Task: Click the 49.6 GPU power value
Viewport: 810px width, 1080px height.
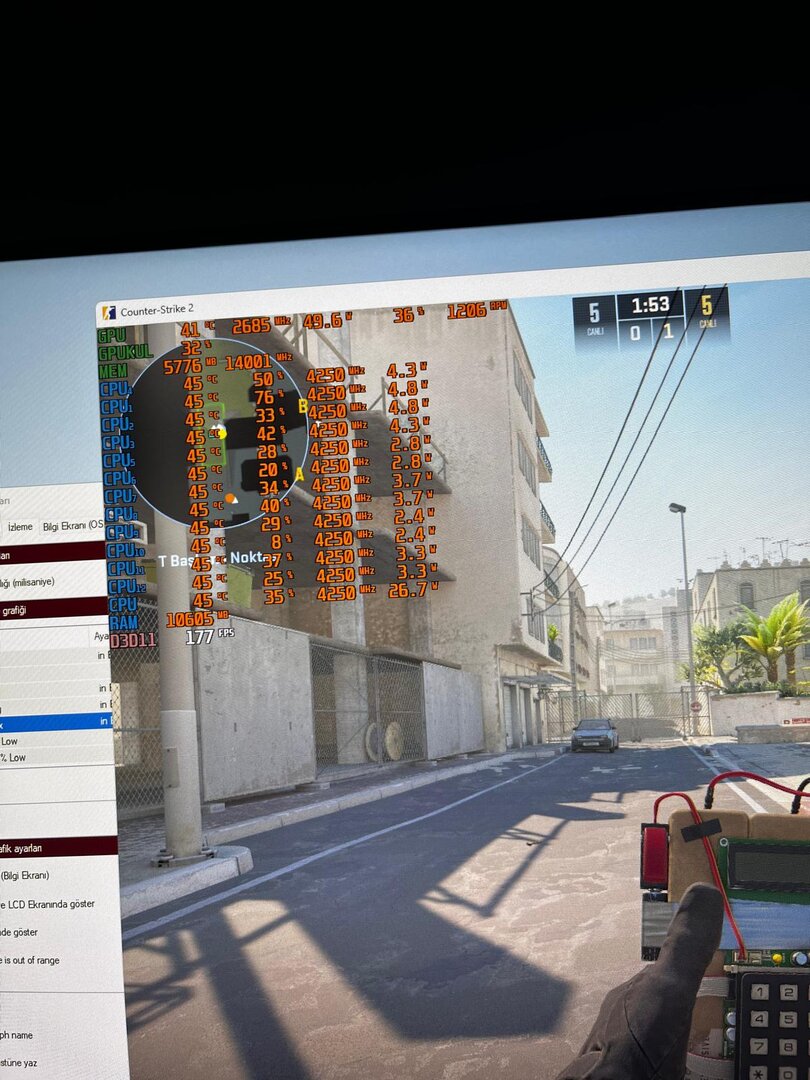Action: [x=327, y=320]
